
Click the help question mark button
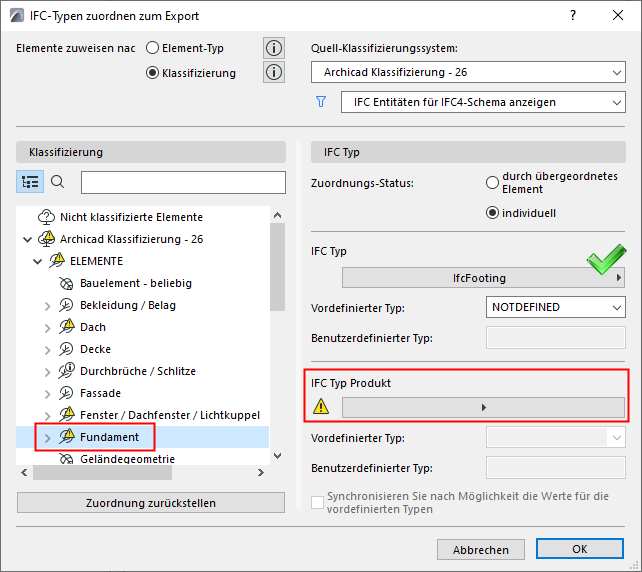[573, 16]
